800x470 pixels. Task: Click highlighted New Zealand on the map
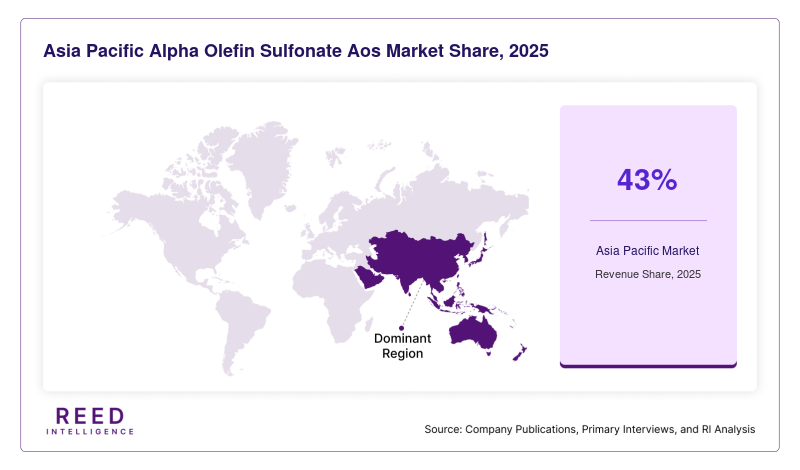[520, 353]
